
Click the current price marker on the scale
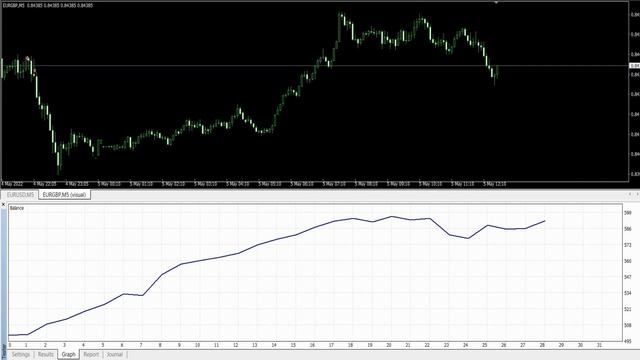pyautogui.click(x=635, y=65)
